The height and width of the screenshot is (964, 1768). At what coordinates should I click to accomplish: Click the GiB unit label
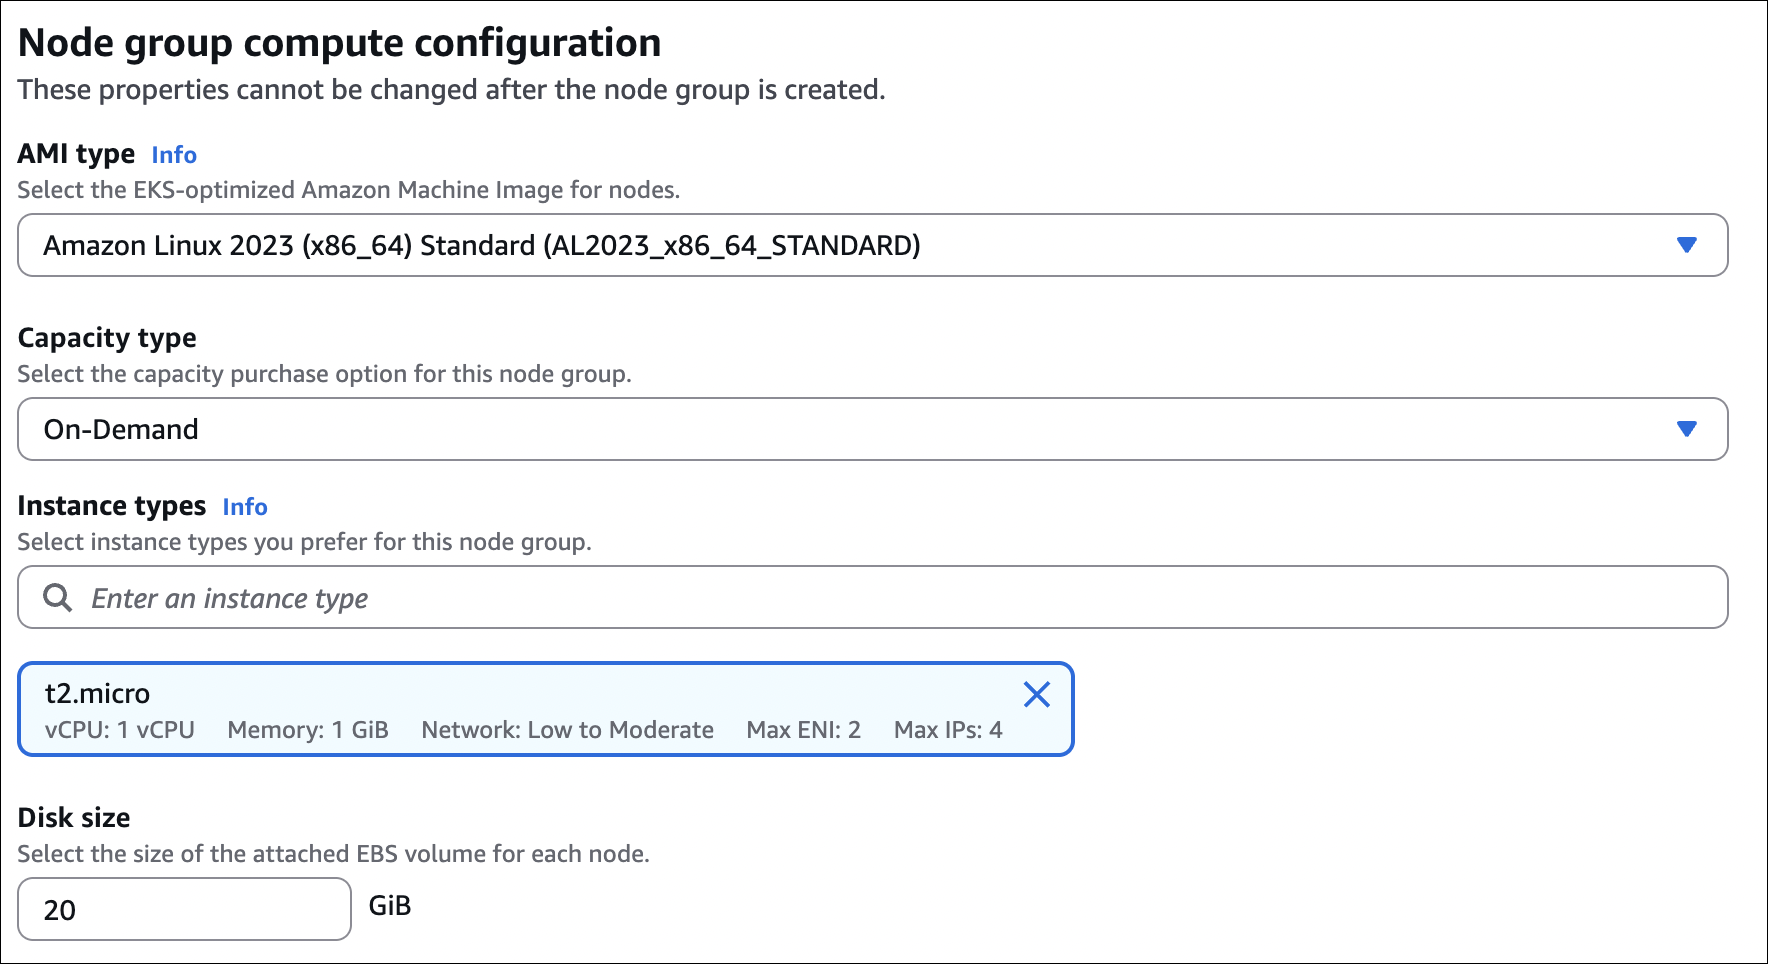coord(390,906)
